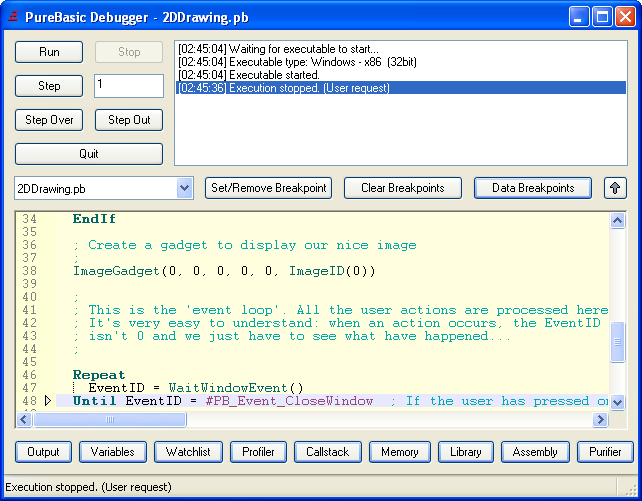Click the horizontal scrollbar thumb
This screenshot has height=501, width=642.
(x=110, y=420)
